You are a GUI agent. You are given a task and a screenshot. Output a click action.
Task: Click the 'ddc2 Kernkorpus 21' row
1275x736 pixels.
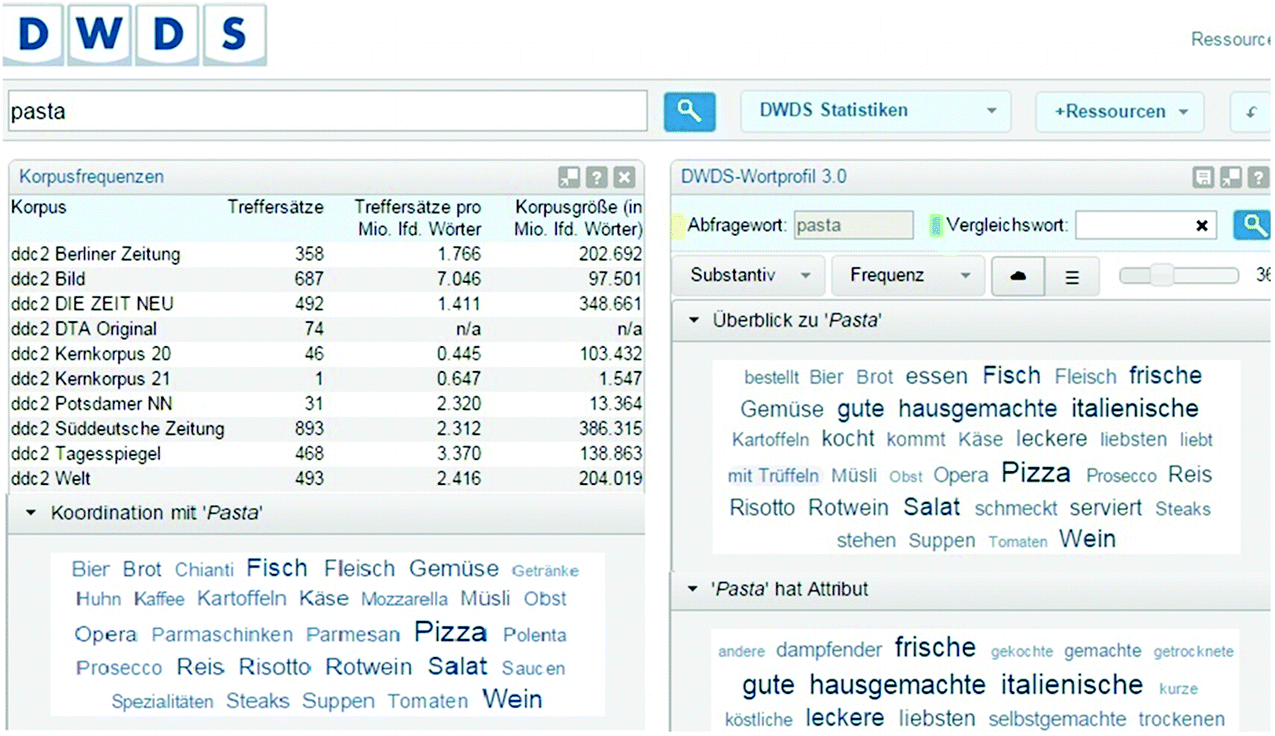pos(326,379)
